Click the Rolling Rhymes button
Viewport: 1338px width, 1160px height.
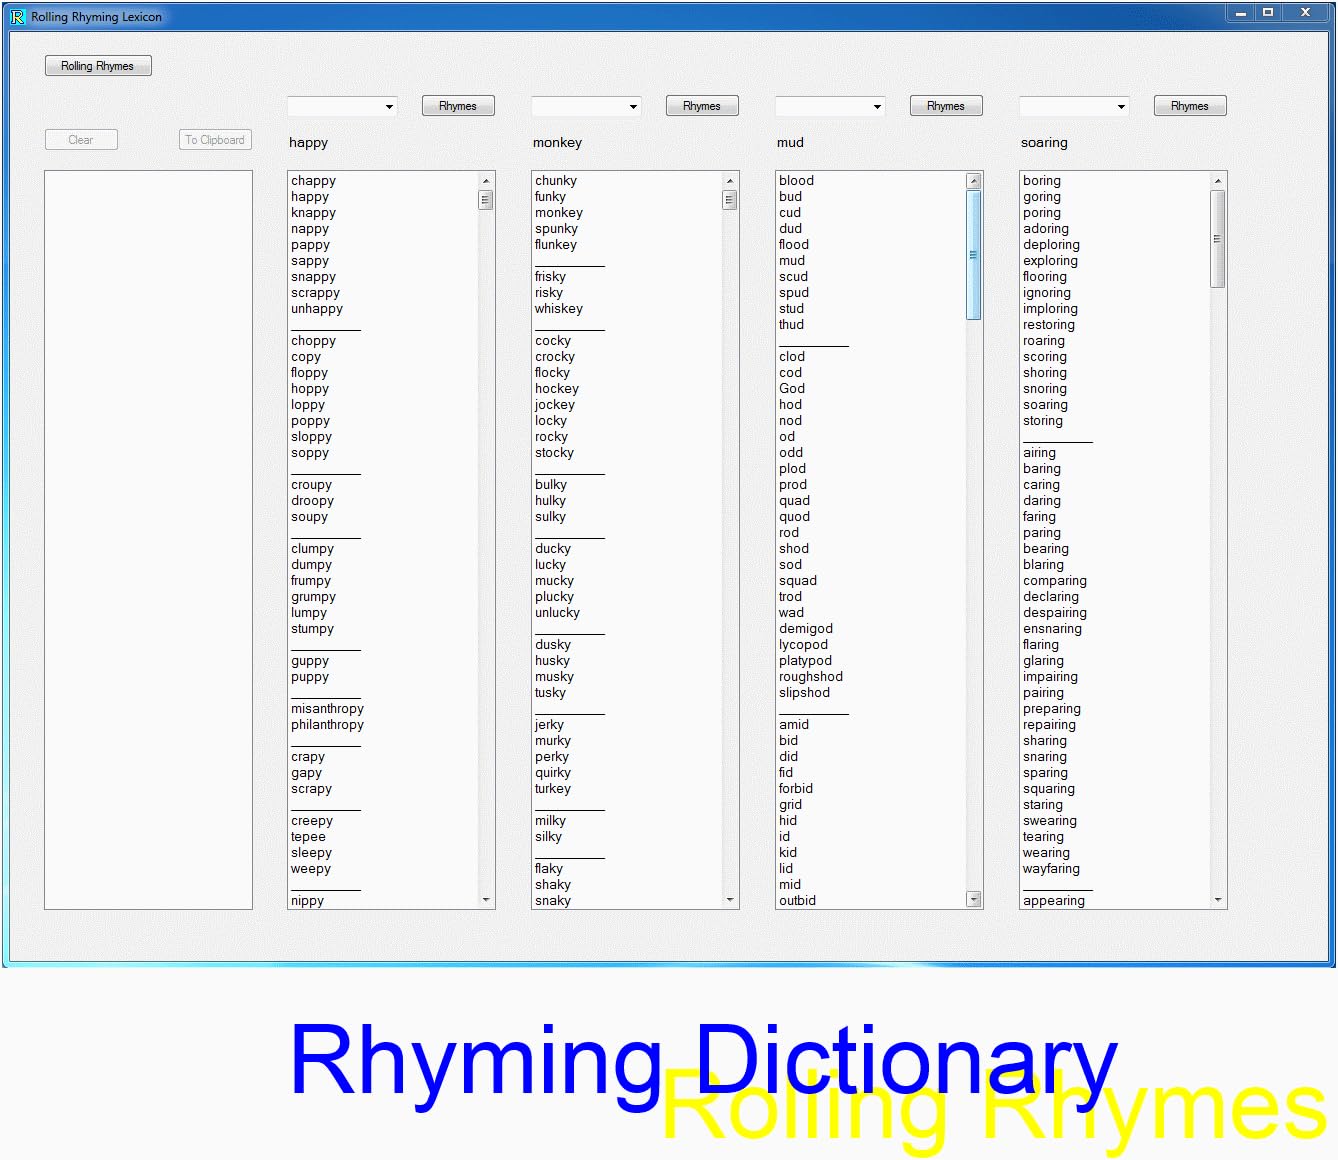(x=97, y=64)
